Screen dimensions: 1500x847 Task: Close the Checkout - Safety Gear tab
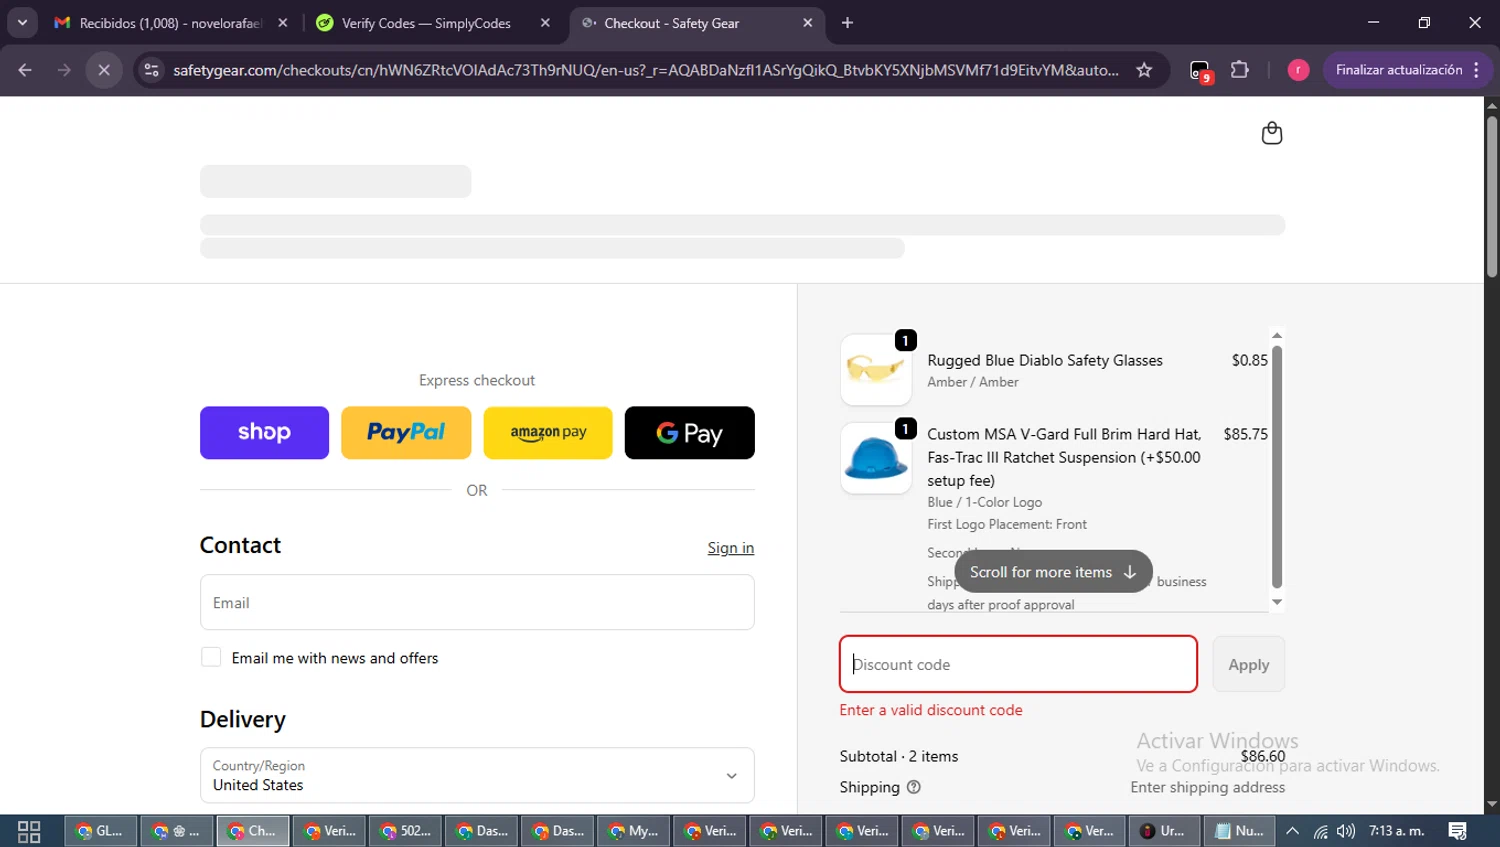(x=808, y=22)
